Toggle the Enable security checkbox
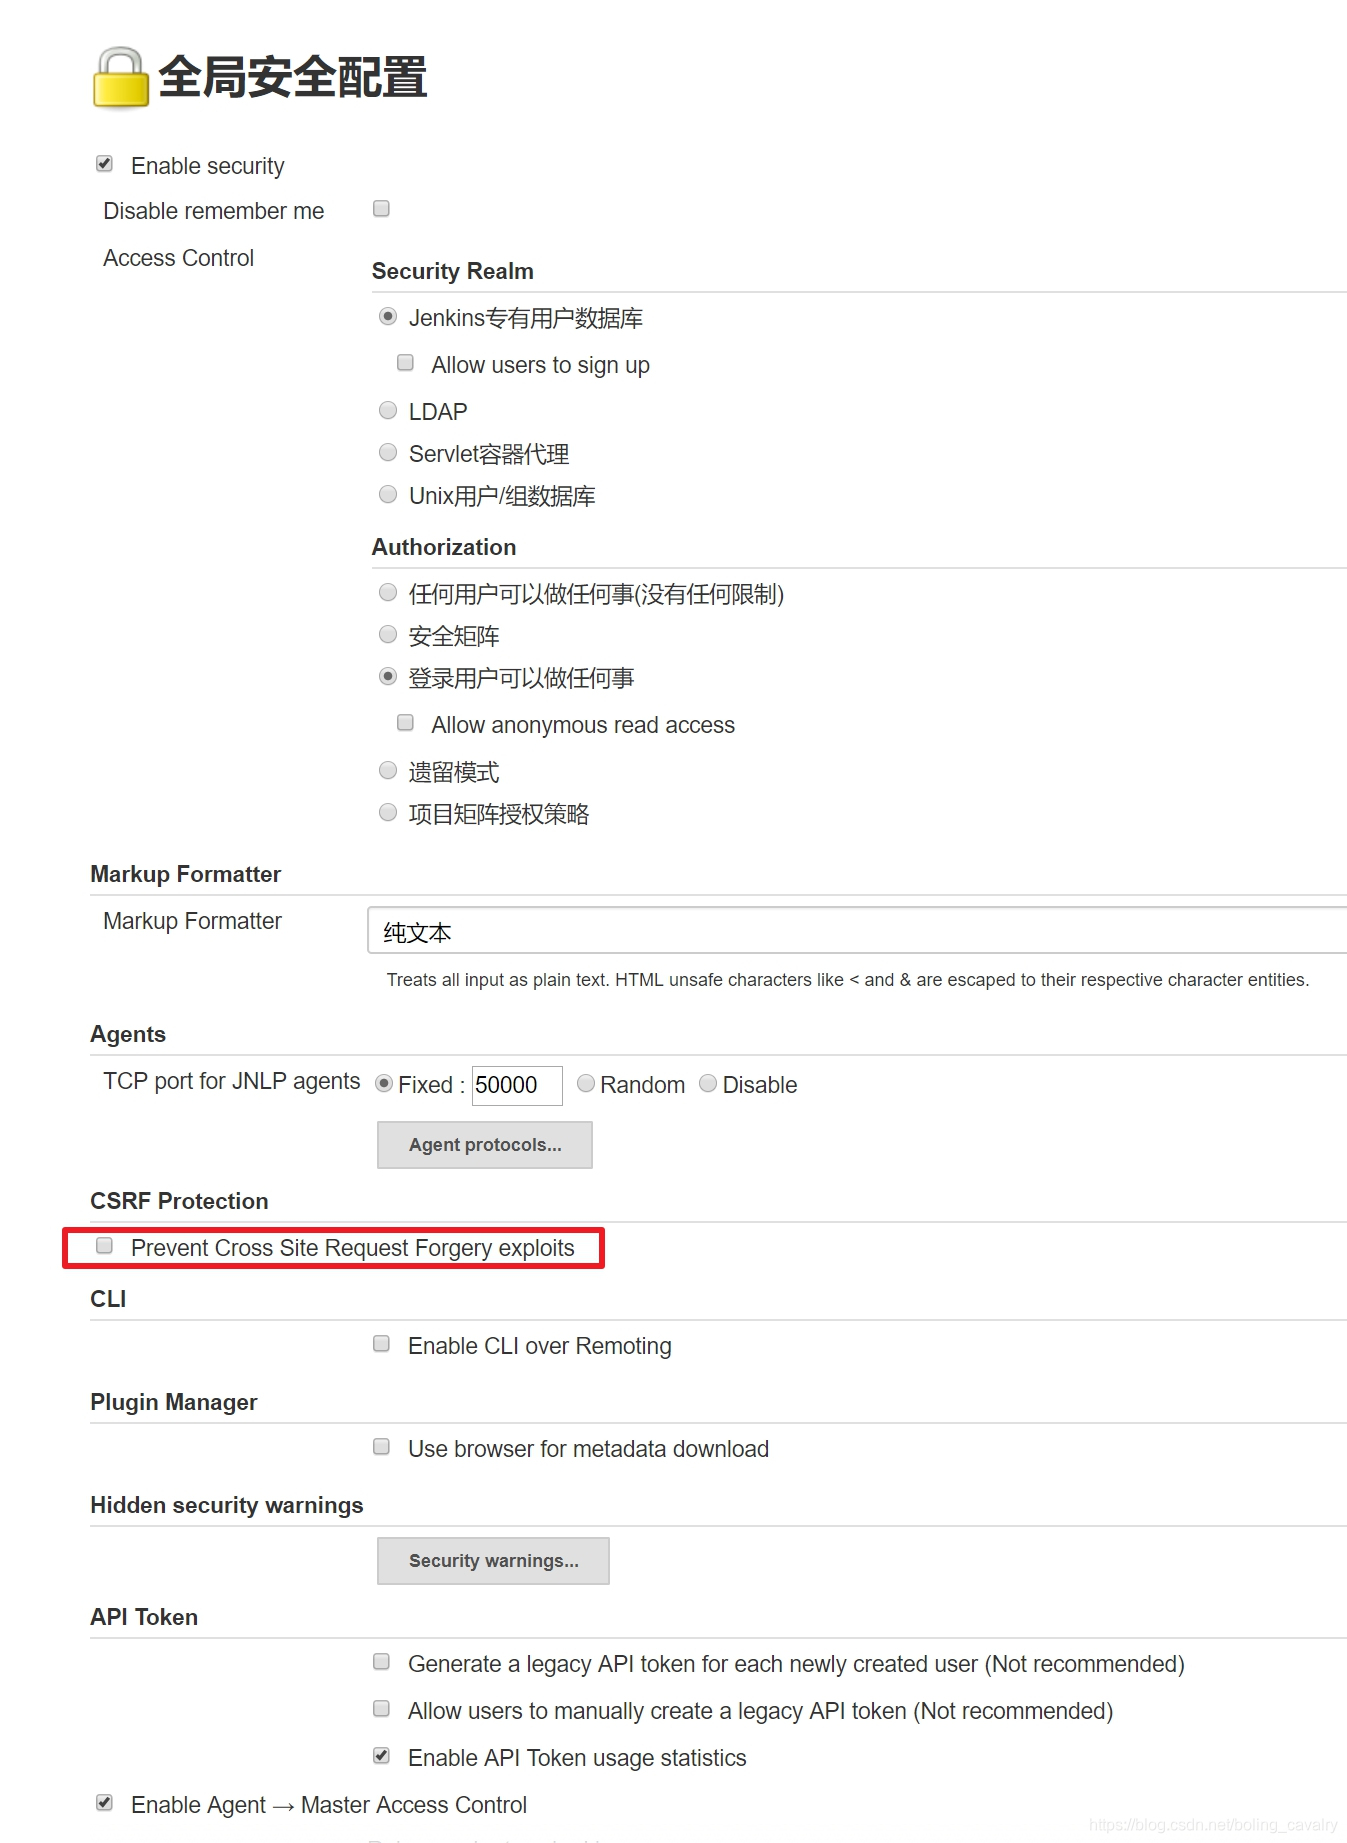This screenshot has height=1843, width=1347. point(104,164)
